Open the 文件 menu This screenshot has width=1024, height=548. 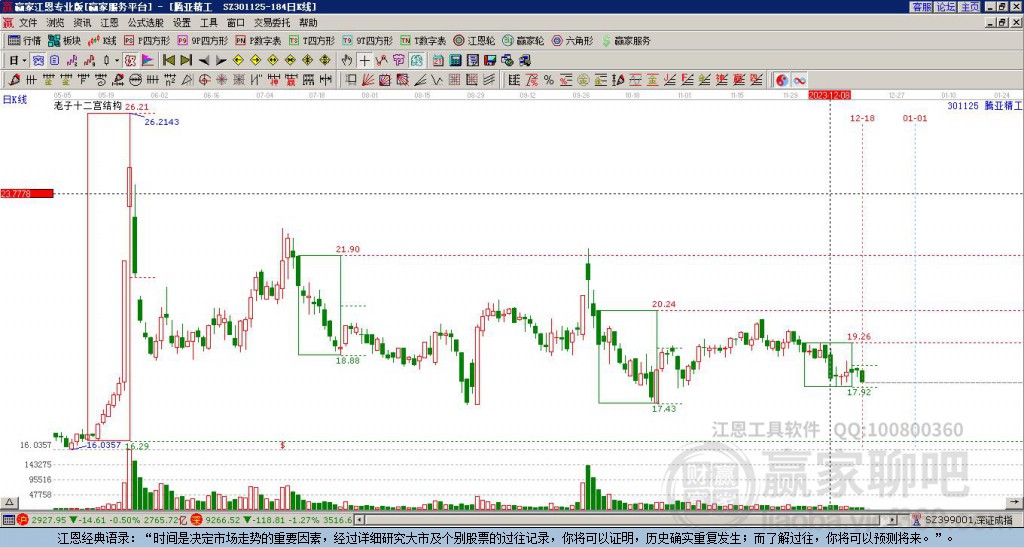(x=28, y=23)
